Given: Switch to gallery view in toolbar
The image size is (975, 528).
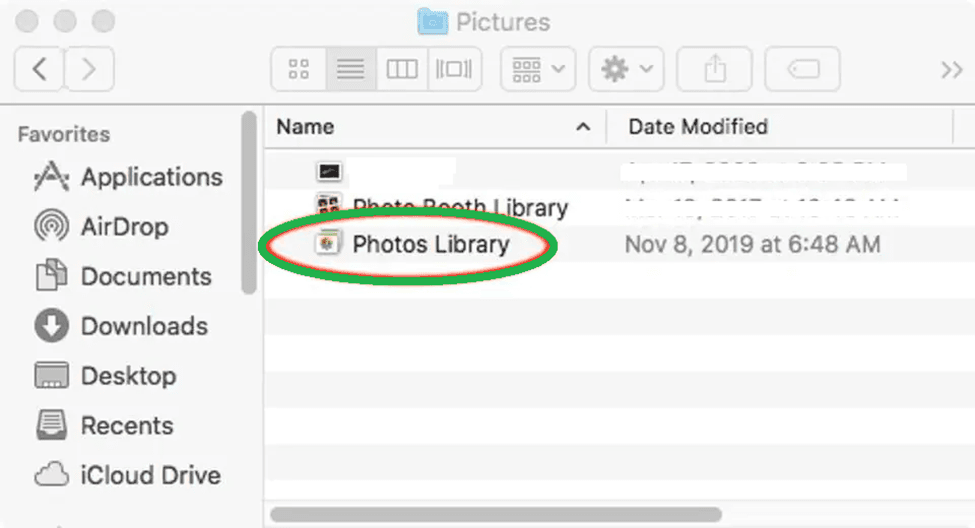Looking at the screenshot, I should tap(454, 69).
